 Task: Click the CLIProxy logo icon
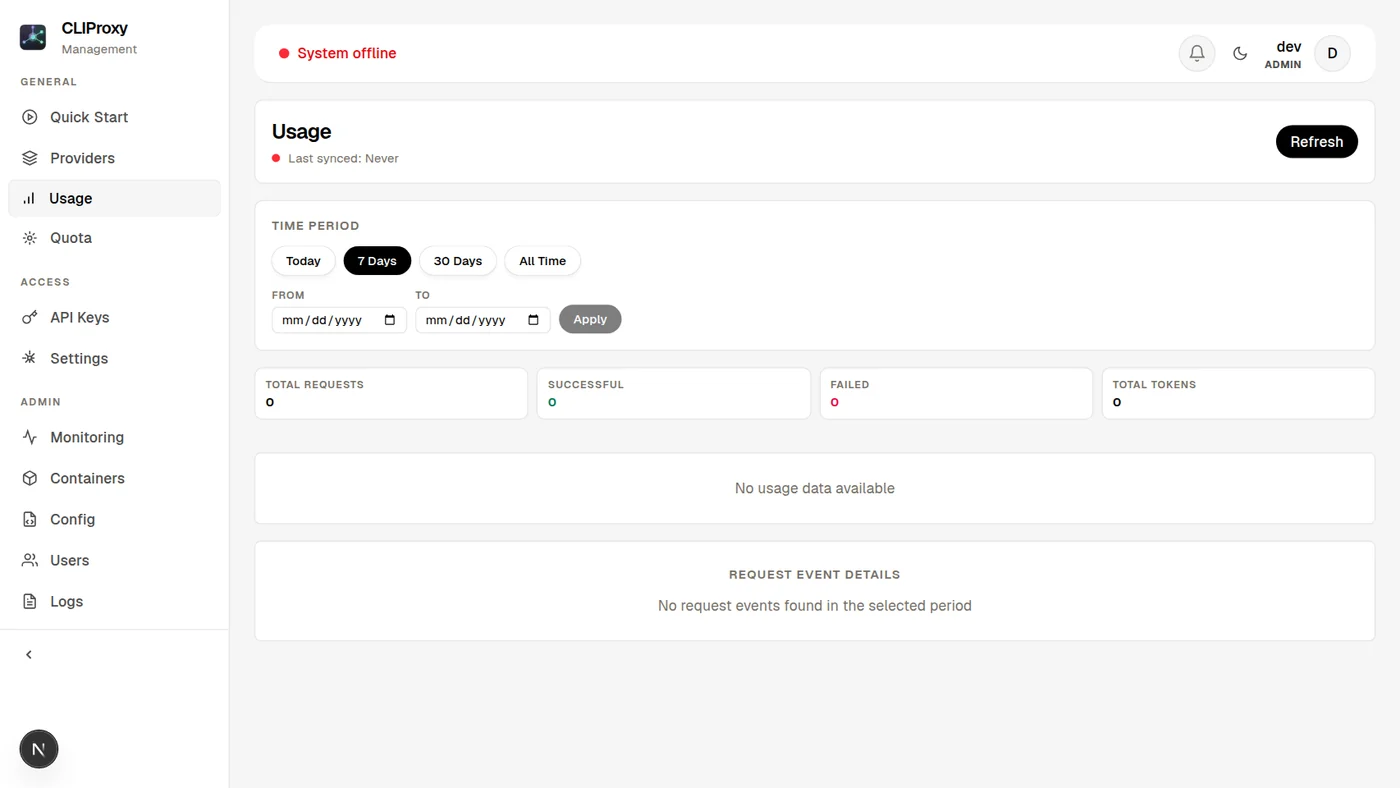33,37
